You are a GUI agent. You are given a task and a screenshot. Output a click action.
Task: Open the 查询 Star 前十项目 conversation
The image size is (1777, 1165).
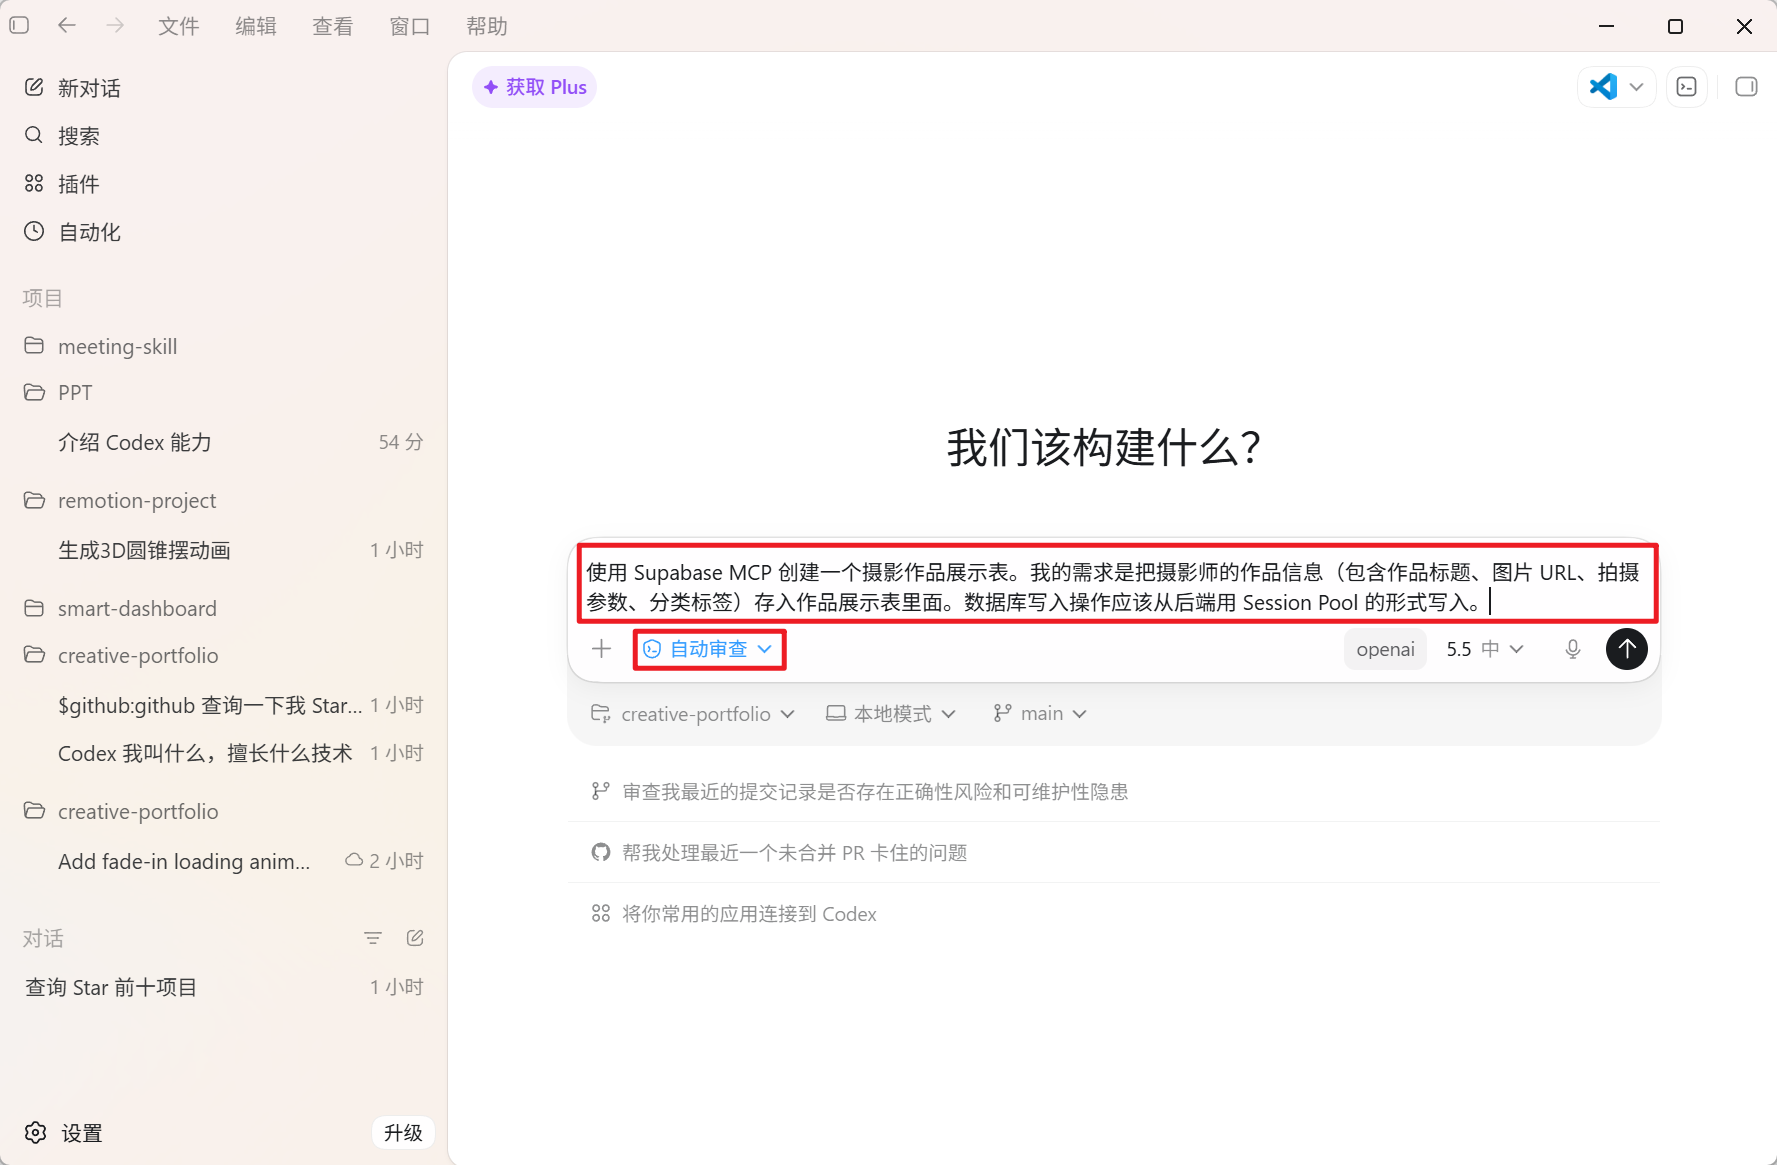223,987
